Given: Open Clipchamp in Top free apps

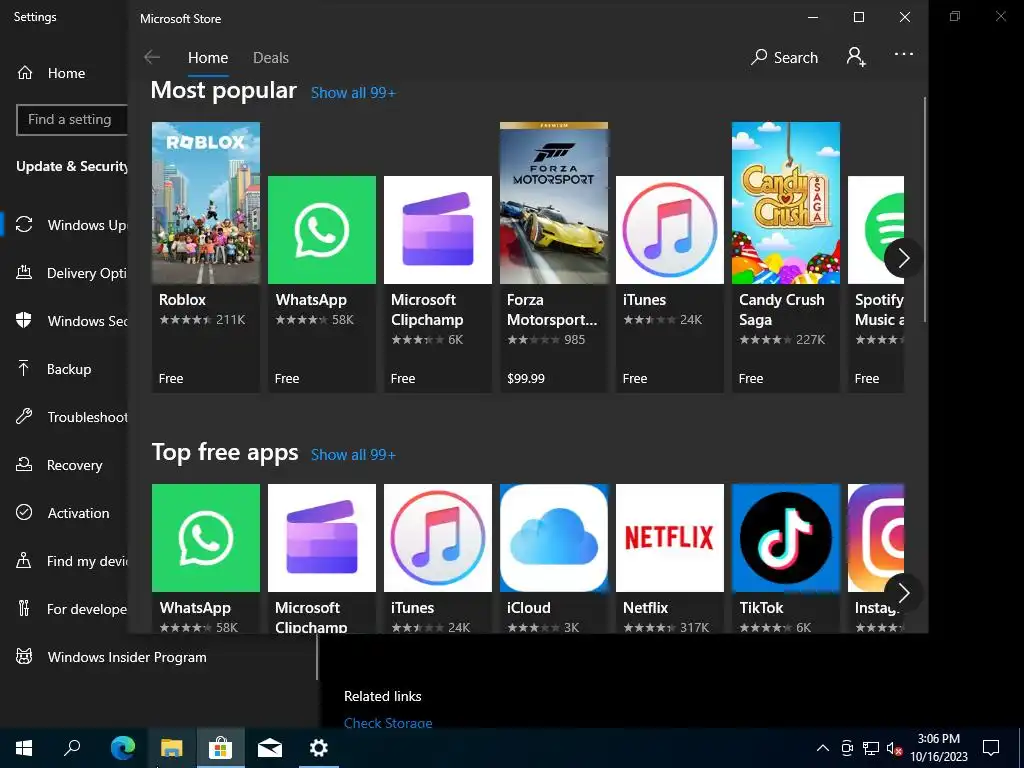Looking at the screenshot, I should [322, 558].
